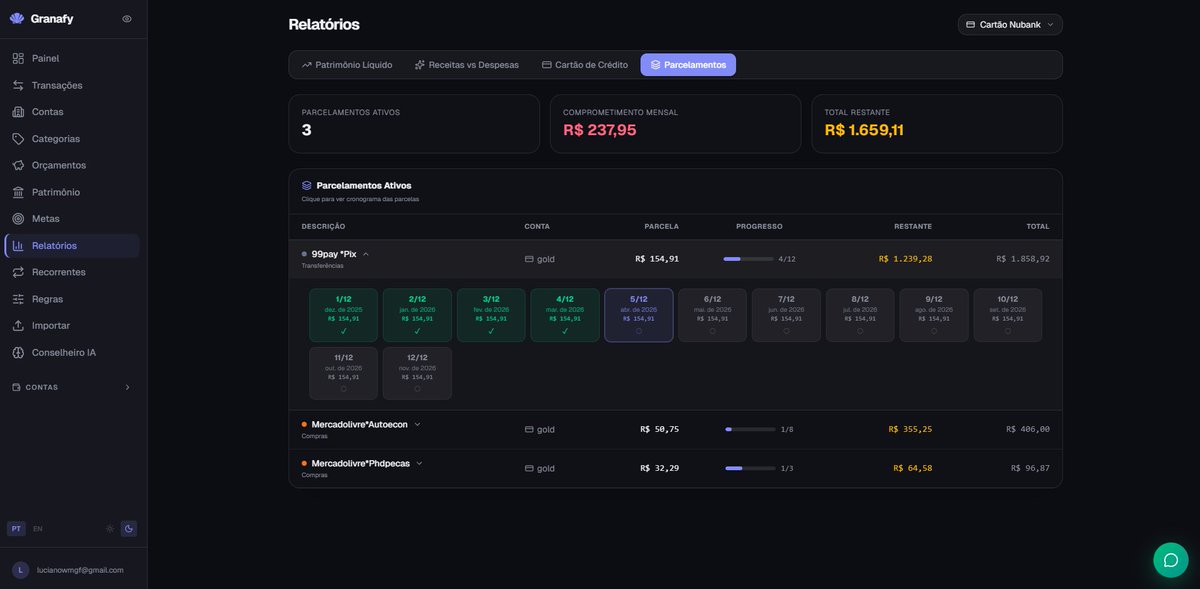The width and height of the screenshot is (1200, 589).
Task: Switch language to EN
Action: (38, 529)
